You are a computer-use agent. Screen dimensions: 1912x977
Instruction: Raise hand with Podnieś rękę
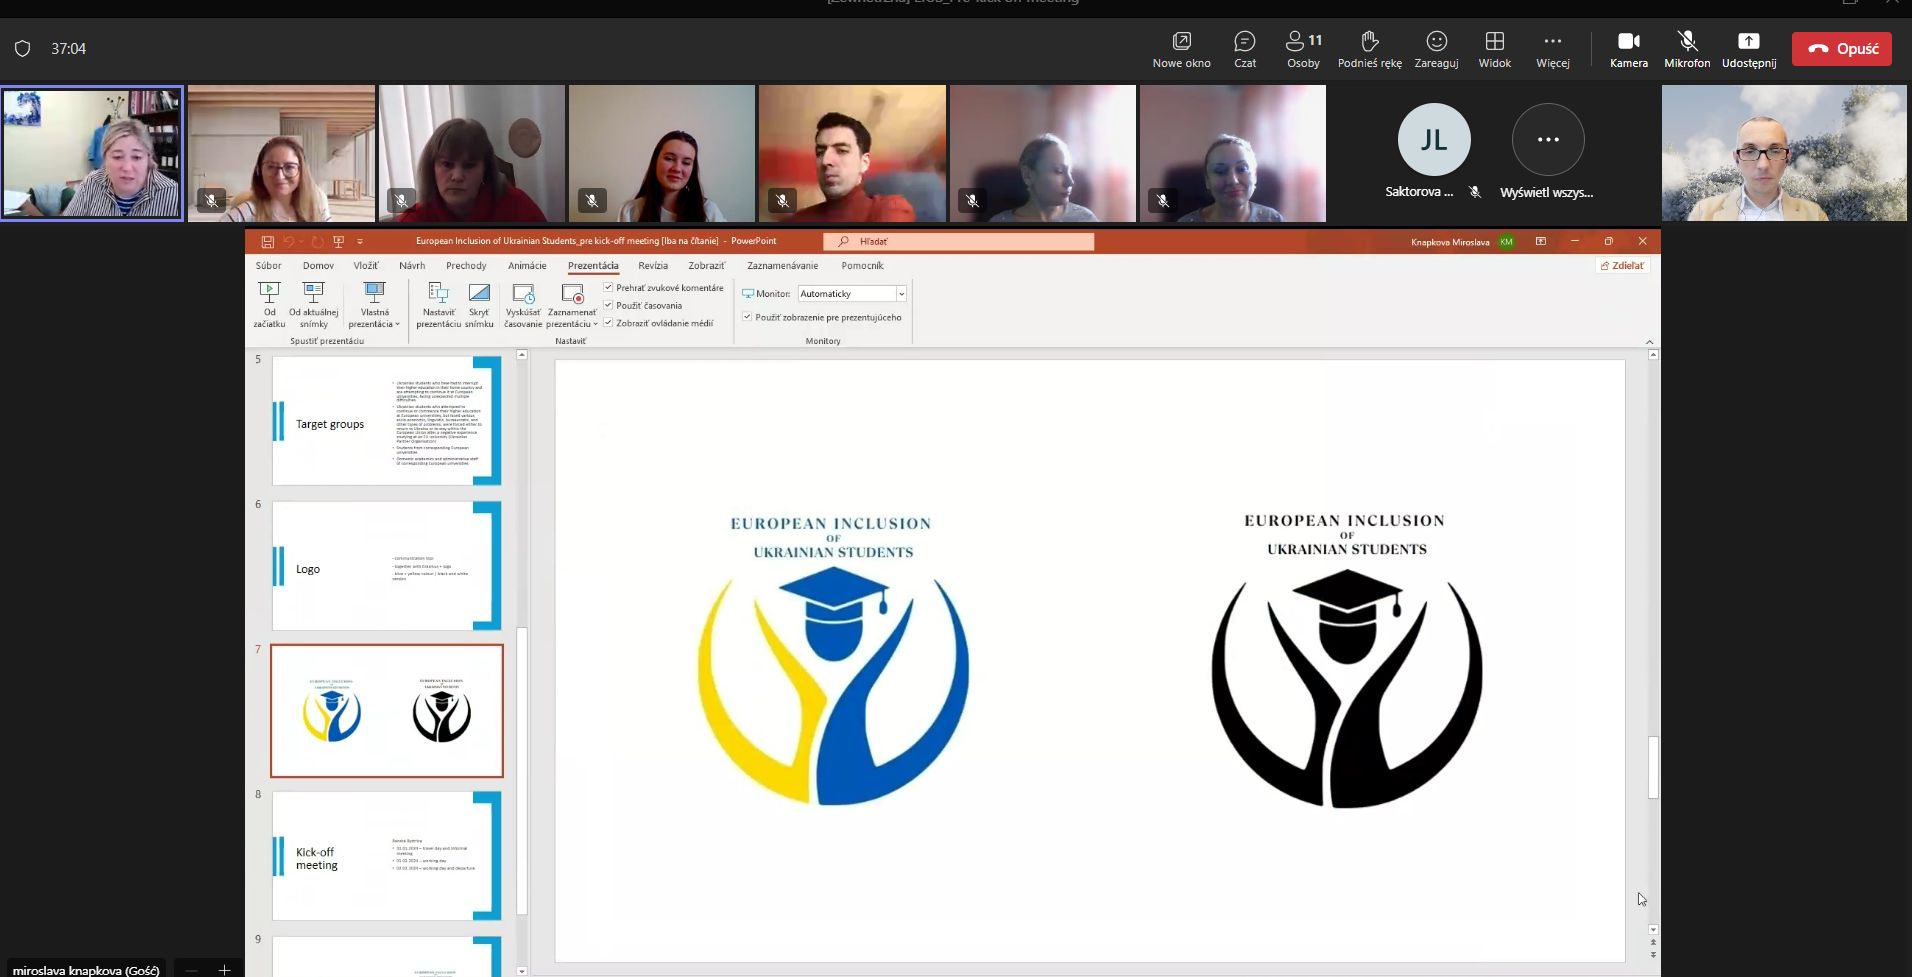(x=1369, y=48)
